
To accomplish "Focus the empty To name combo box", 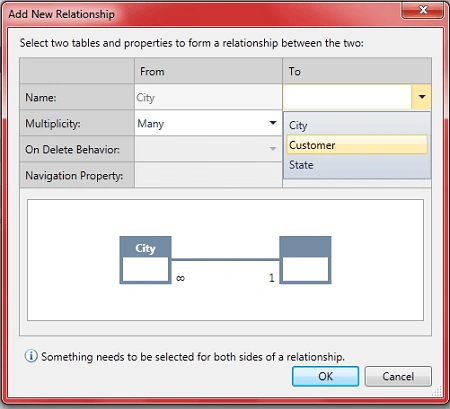I will [x=347, y=97].
